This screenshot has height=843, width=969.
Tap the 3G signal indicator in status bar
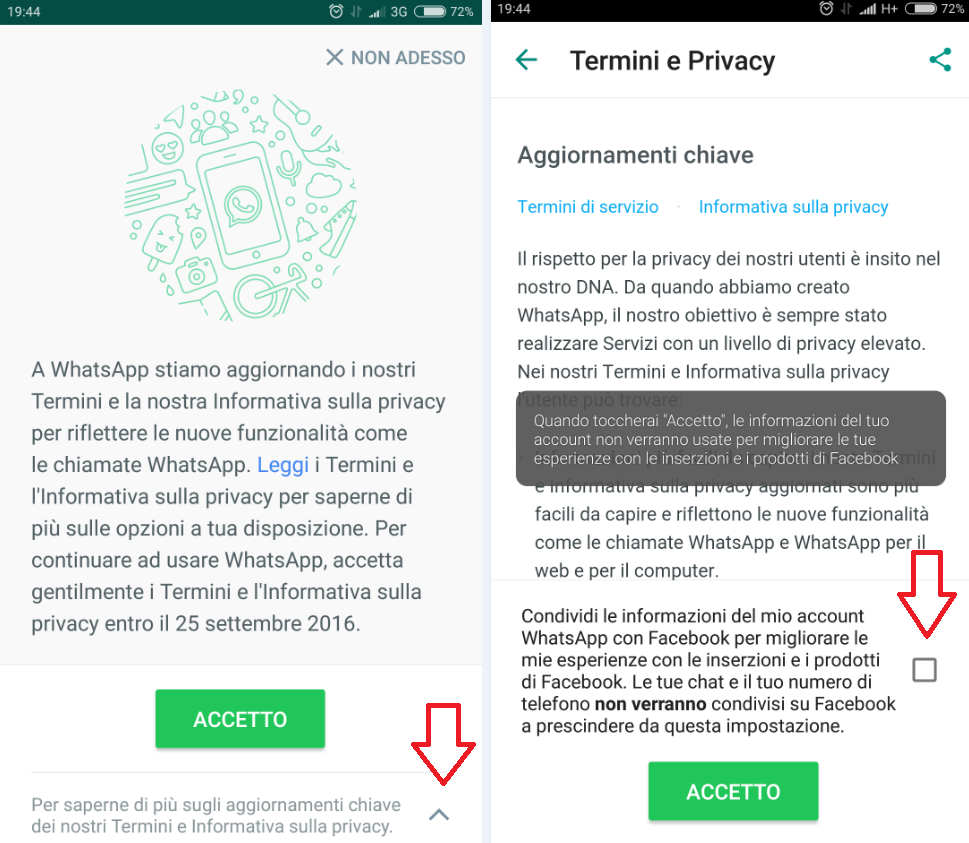click(x=399, y=11)
